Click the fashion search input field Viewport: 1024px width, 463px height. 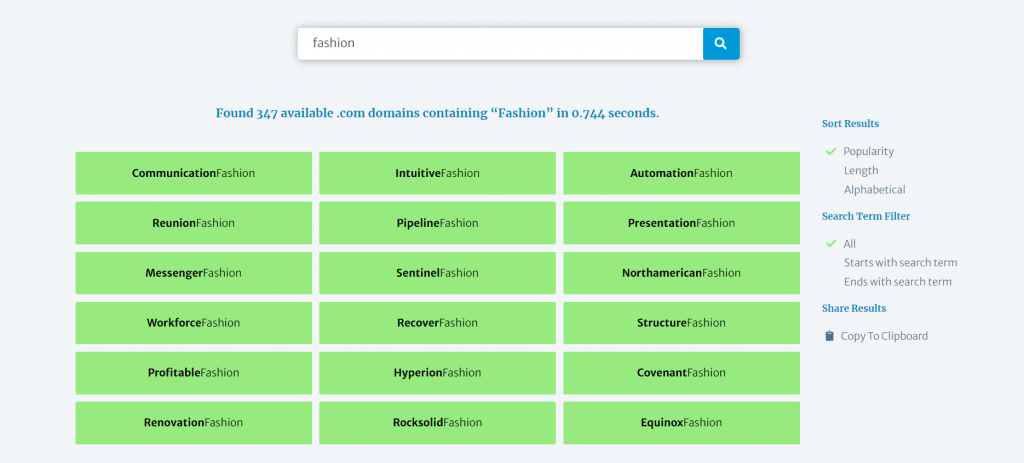tap(500, 43)
